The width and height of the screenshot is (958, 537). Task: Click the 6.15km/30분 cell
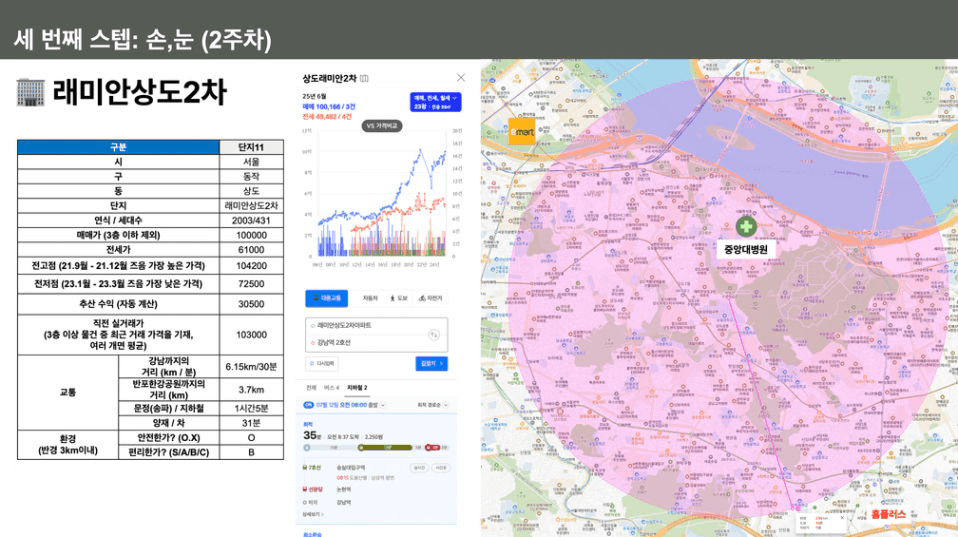tap(251, 367)
